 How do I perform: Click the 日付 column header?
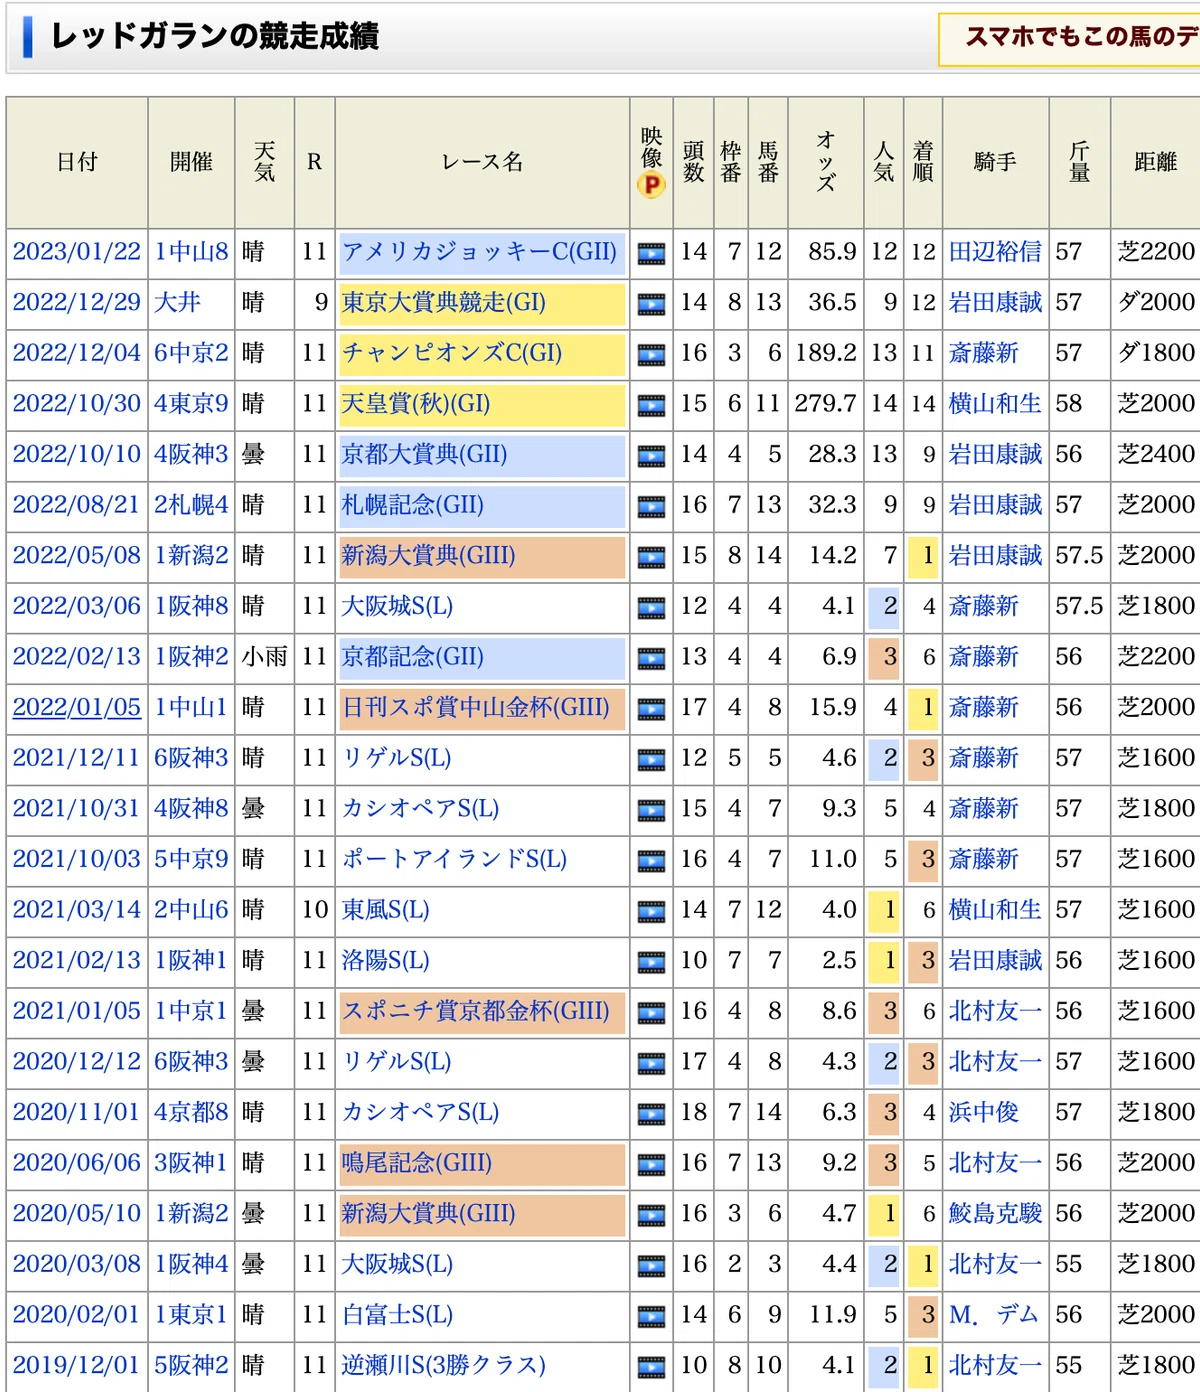[77, 162]
